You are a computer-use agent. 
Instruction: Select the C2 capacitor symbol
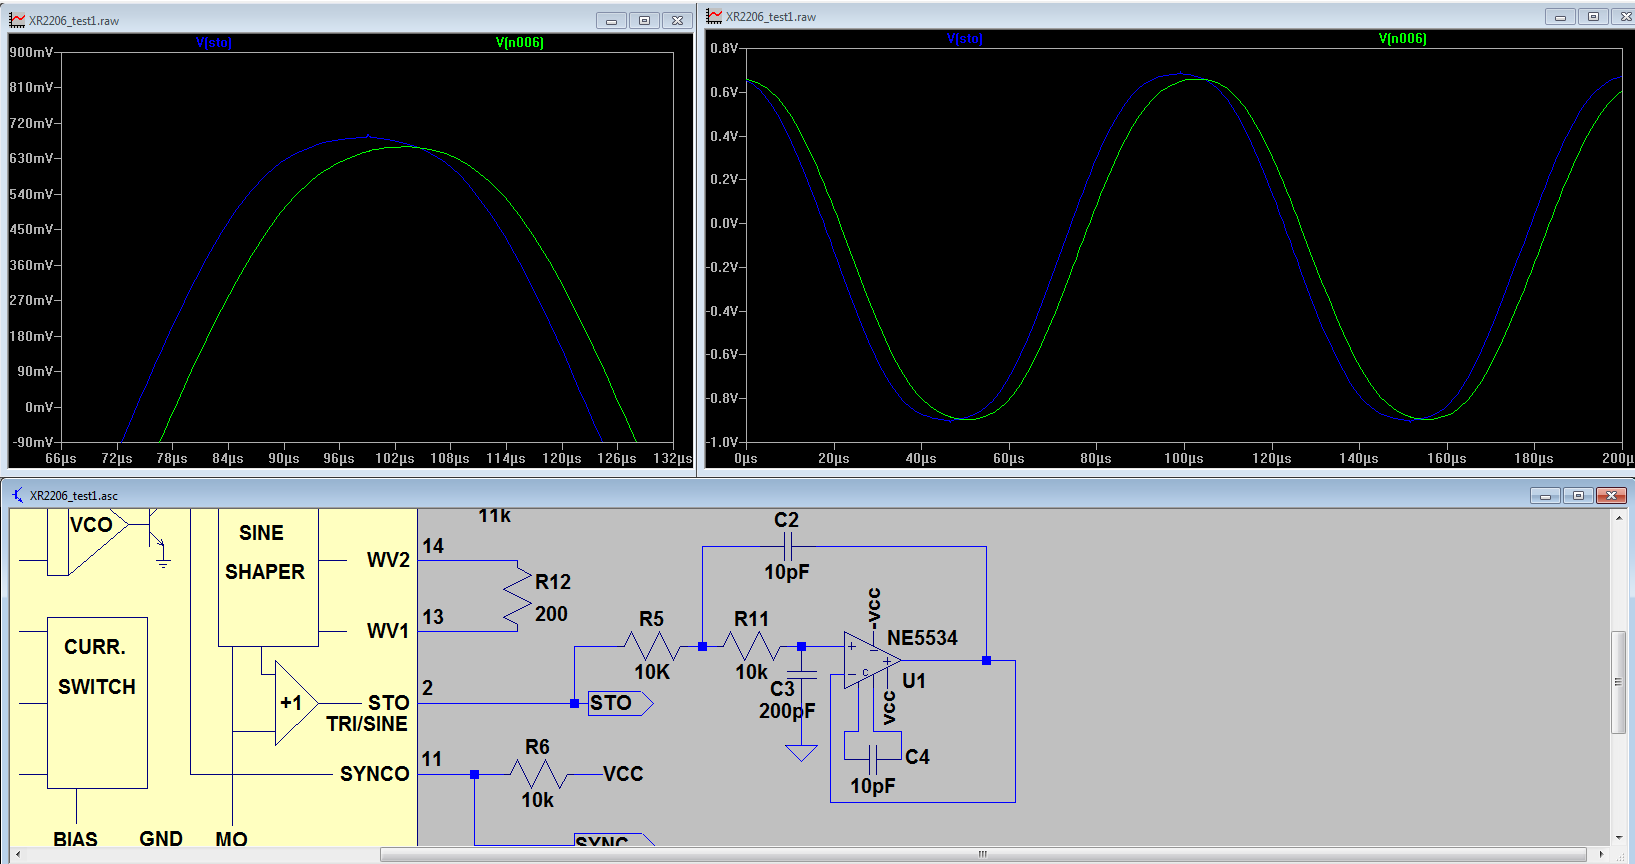coord(787,546)
